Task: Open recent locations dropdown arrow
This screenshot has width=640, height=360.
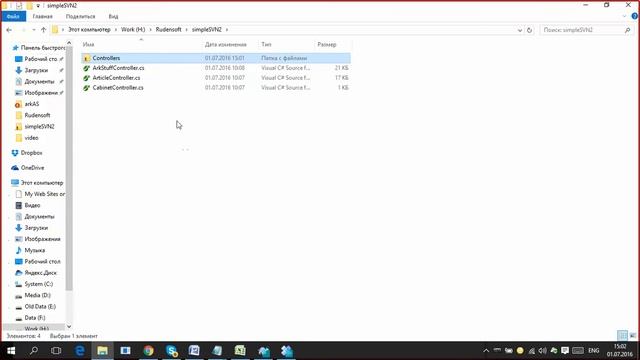Action: pos(33,30)
